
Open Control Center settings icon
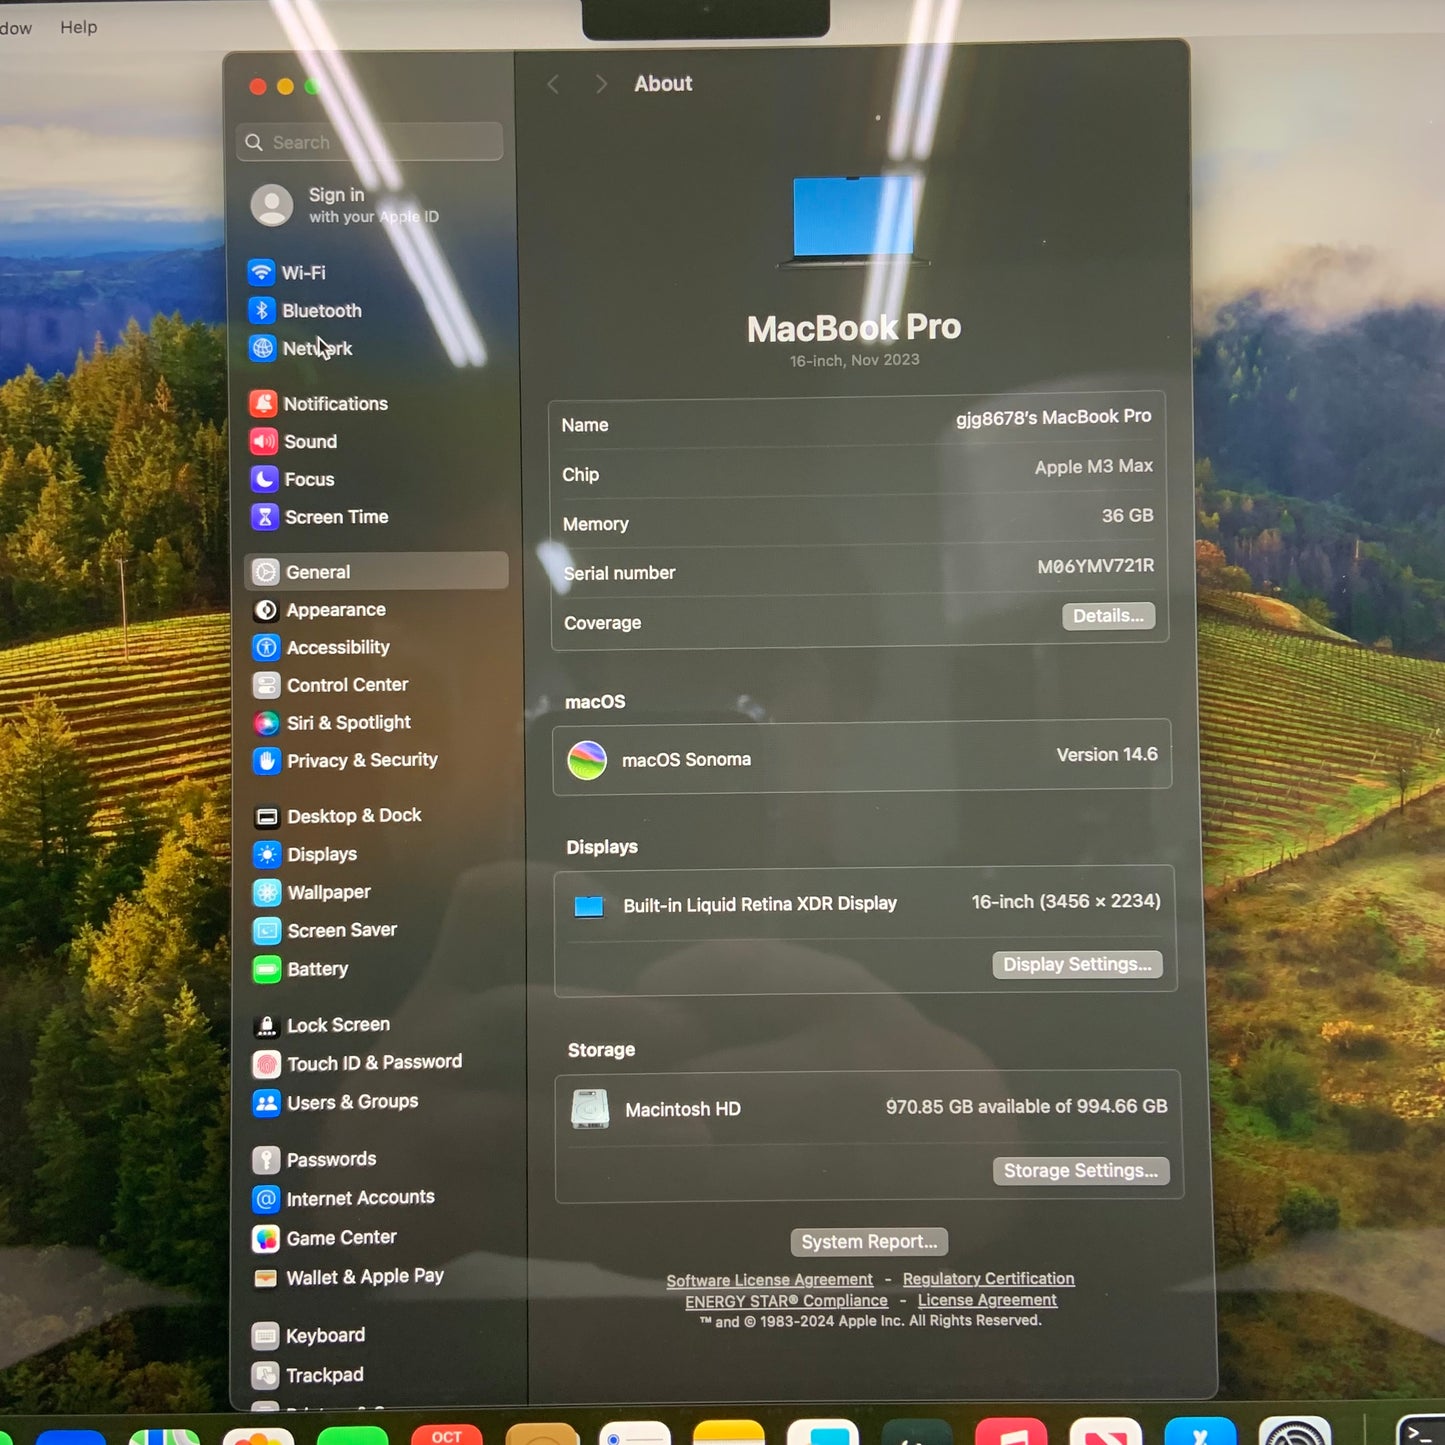click(x=266, y=685)
